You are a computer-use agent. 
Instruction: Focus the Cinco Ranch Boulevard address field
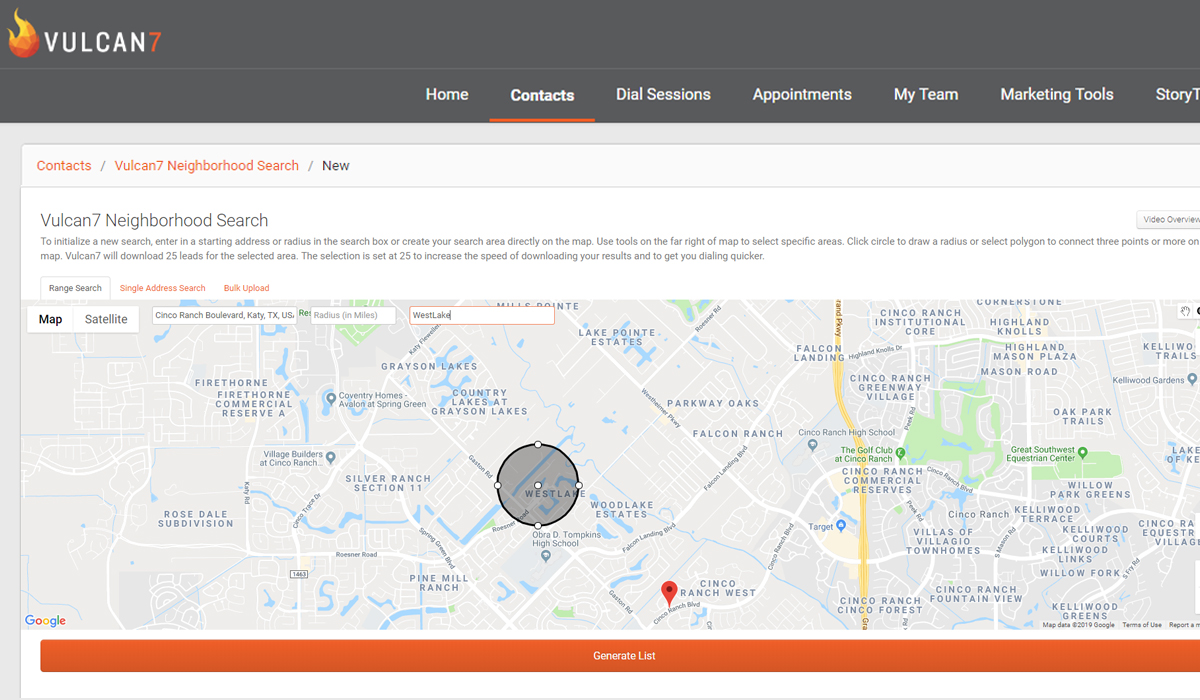click(224, 315)
